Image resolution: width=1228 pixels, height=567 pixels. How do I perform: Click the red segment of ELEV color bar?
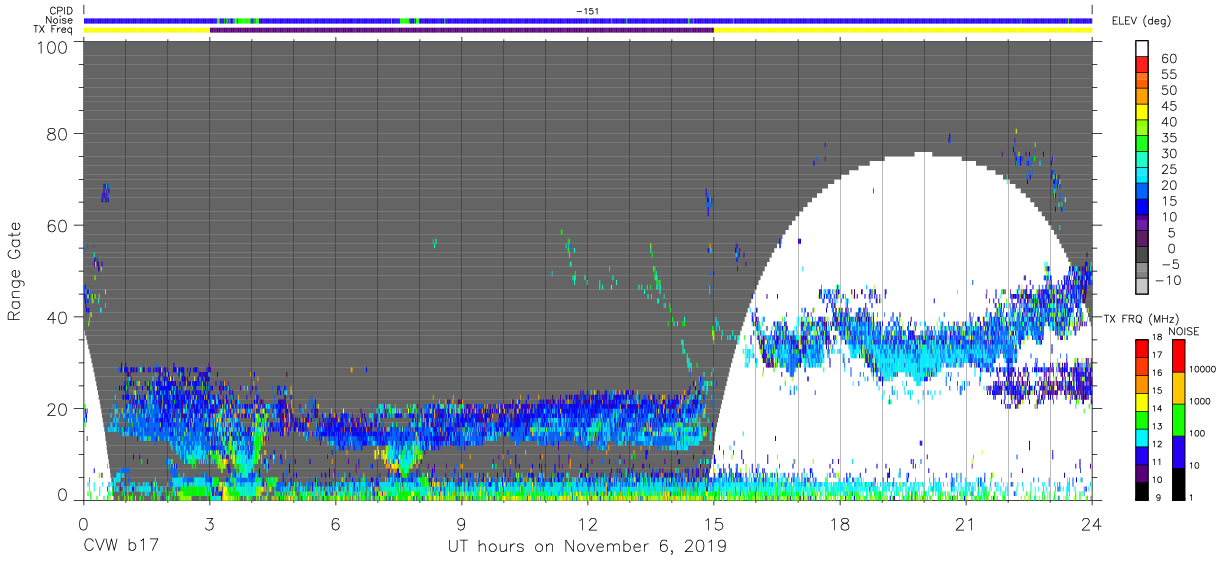tap(1143, 66)
